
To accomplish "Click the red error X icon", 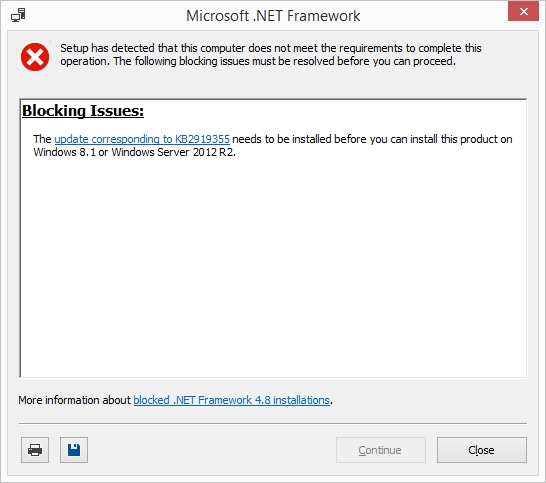I will coord(35,57).
